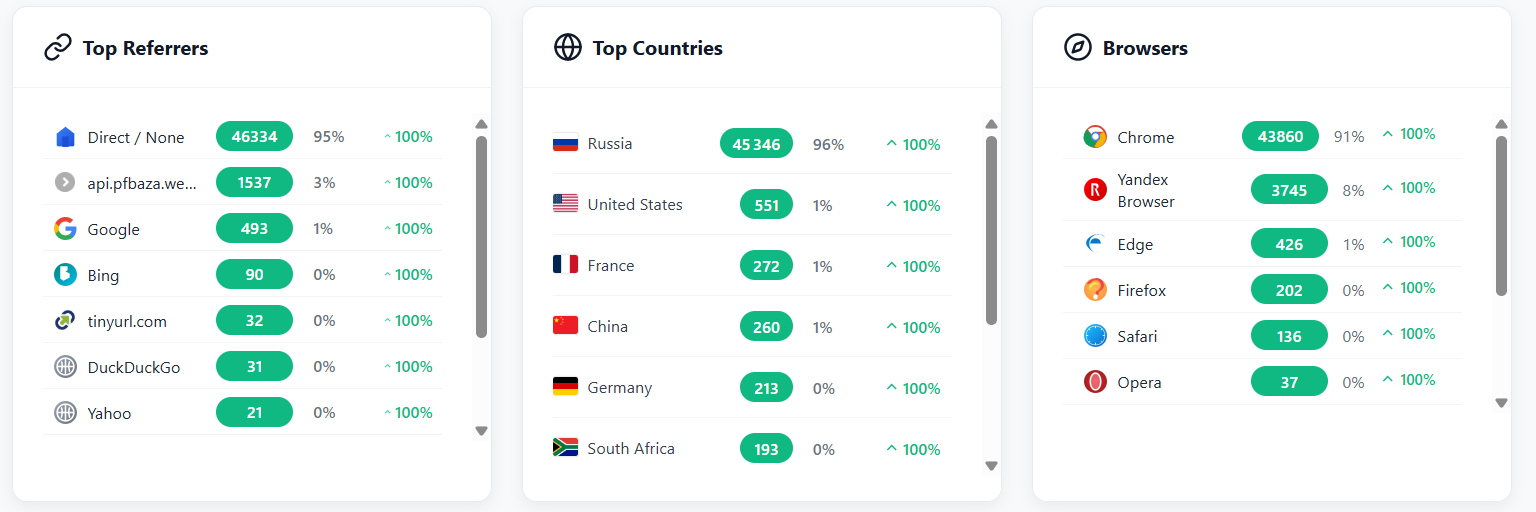Click the 45 346 Russia visits badge

756,144
